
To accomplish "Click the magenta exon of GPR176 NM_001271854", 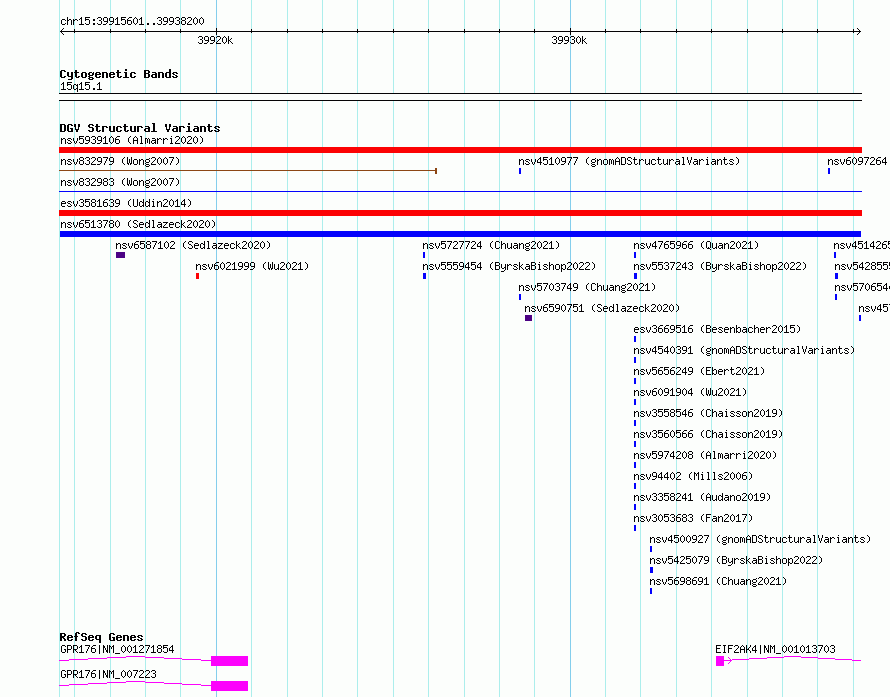I will tap(229, 661).
